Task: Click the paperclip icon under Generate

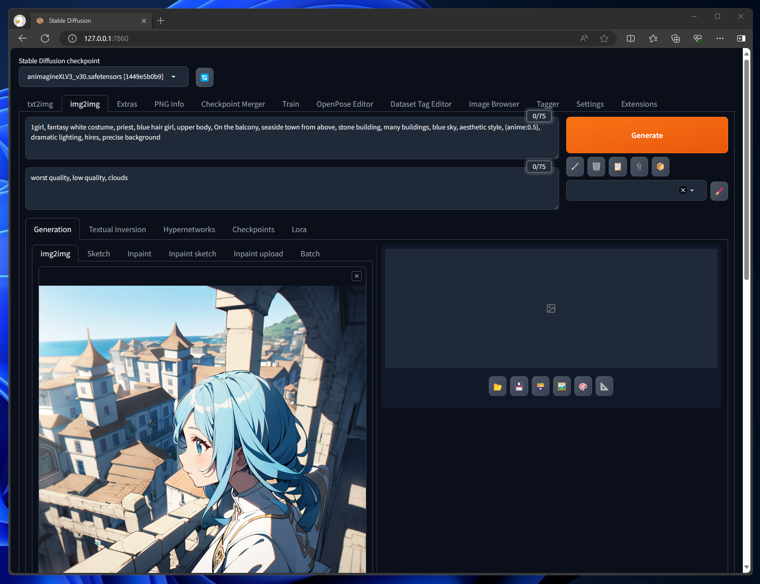Action: click(x=639, y=167)
